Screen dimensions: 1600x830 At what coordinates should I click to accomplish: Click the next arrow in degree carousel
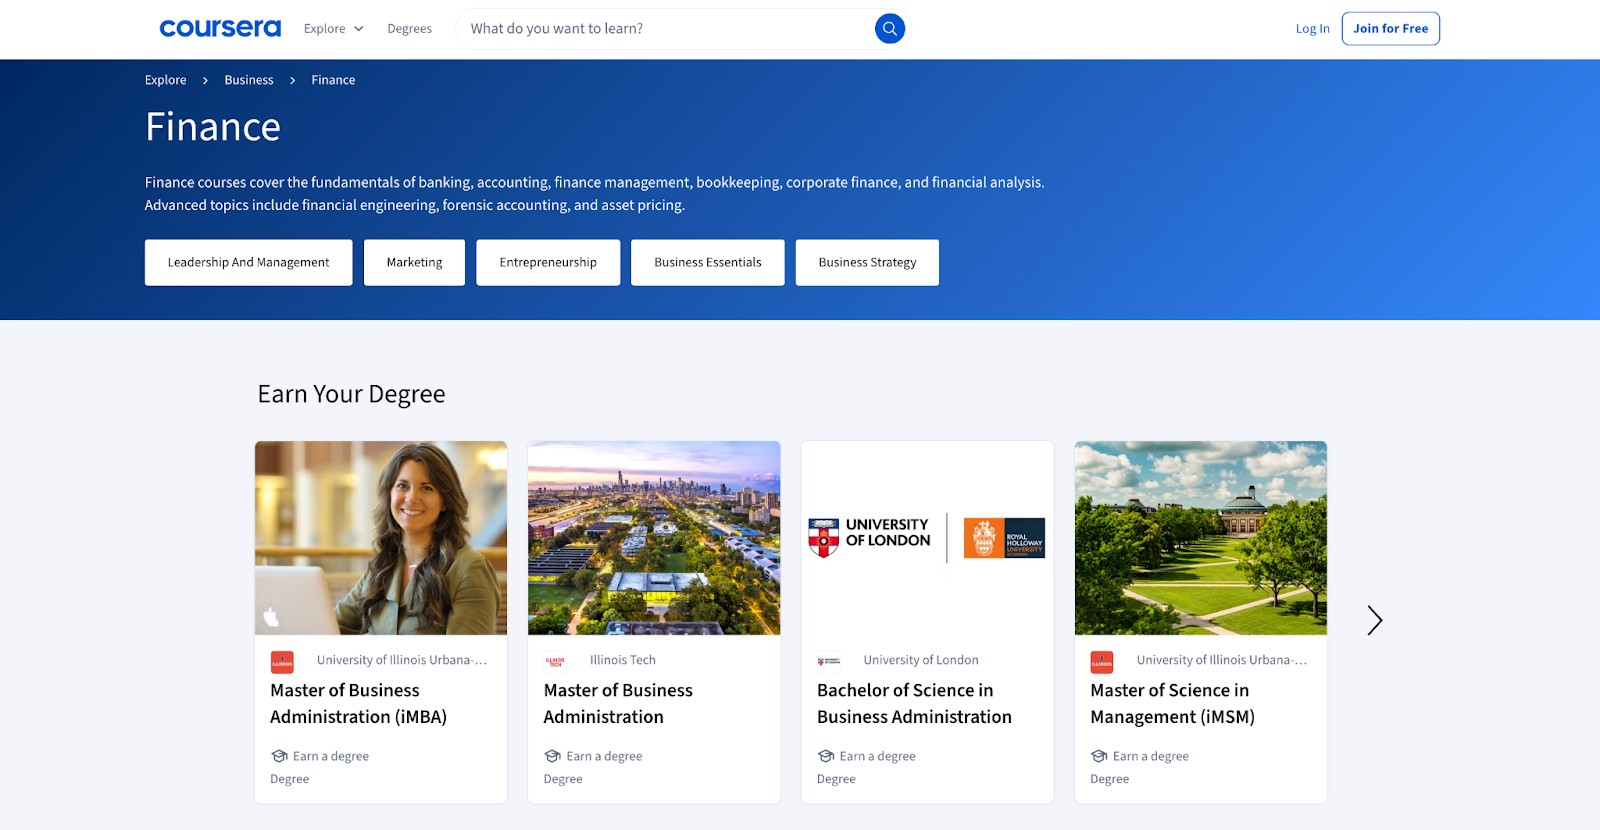[x=1374, y=621]
